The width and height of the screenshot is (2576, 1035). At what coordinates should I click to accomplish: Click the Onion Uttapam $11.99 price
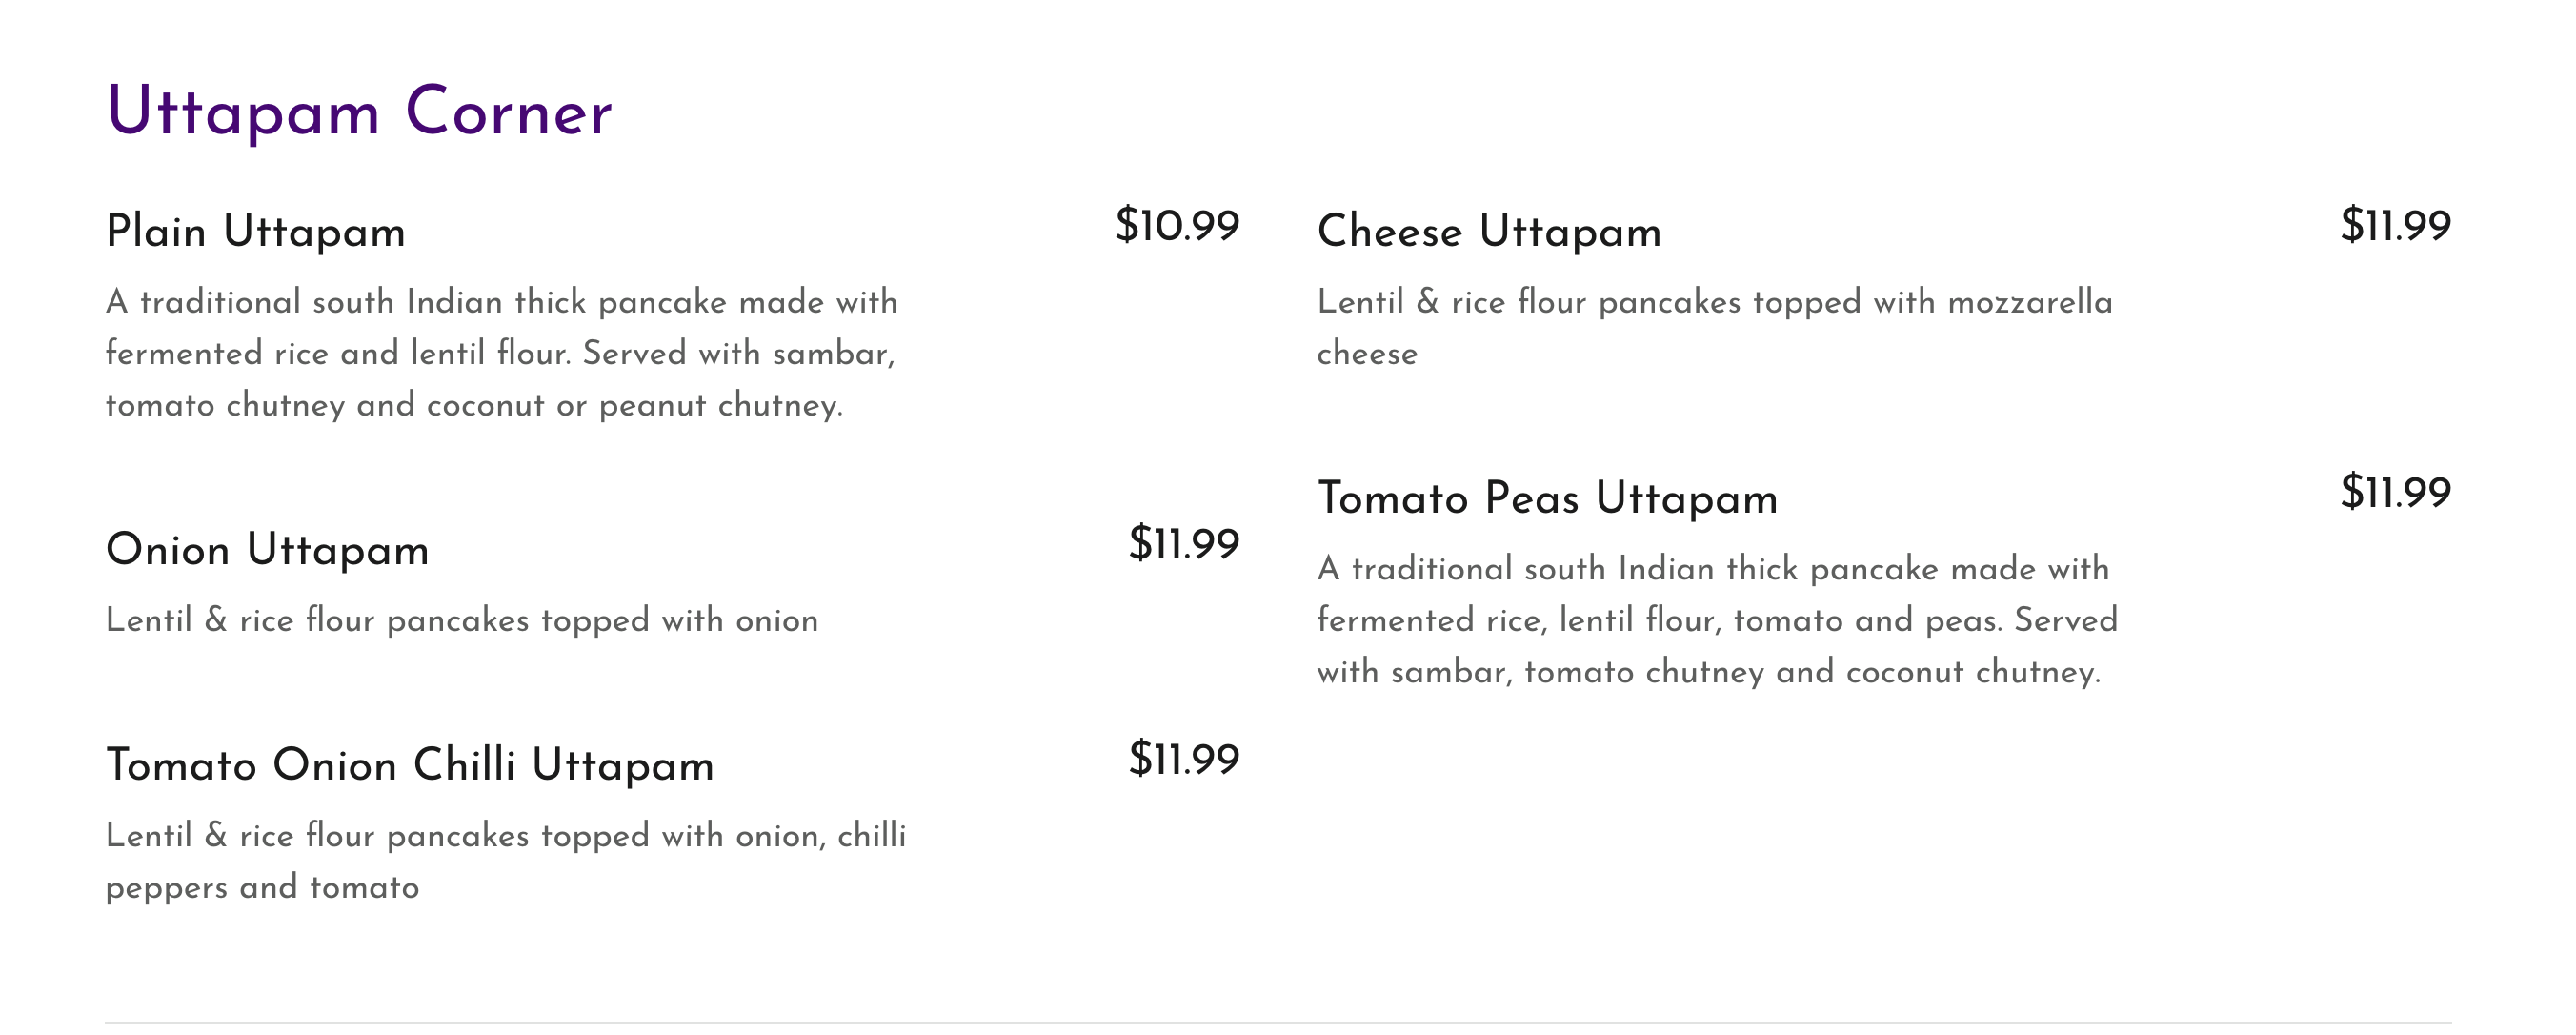pyautogui.click(x=1183, y=544)
